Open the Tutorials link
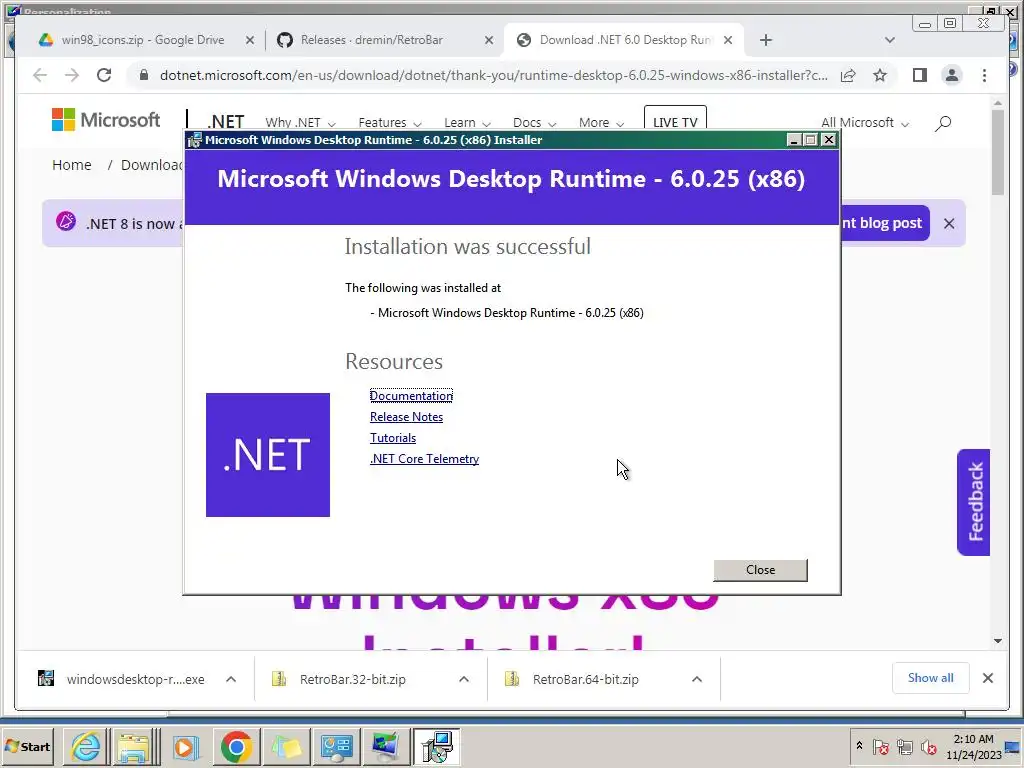The width and height of the screenshot is (1024, 768). [x=392, y=438]
